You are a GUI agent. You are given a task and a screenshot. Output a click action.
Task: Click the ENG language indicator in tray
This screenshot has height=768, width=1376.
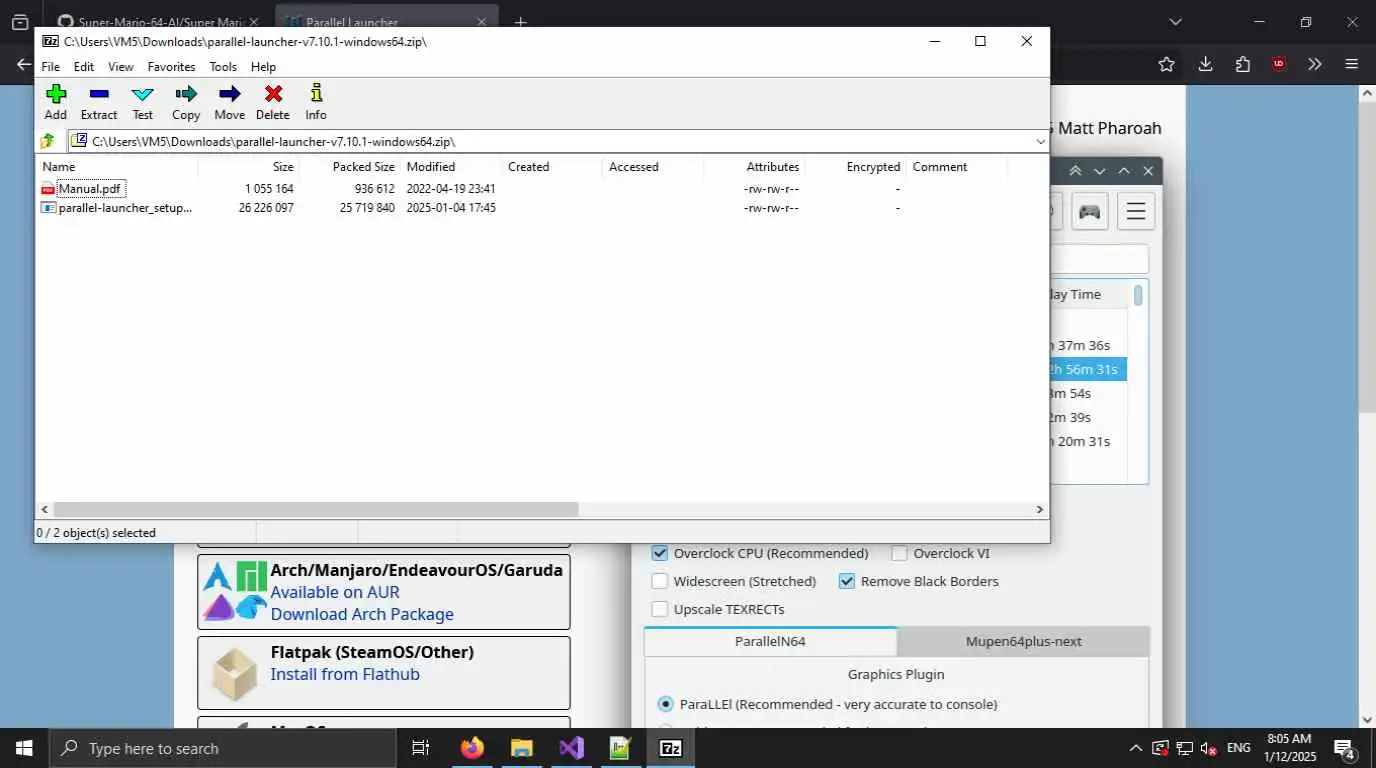1238,748
